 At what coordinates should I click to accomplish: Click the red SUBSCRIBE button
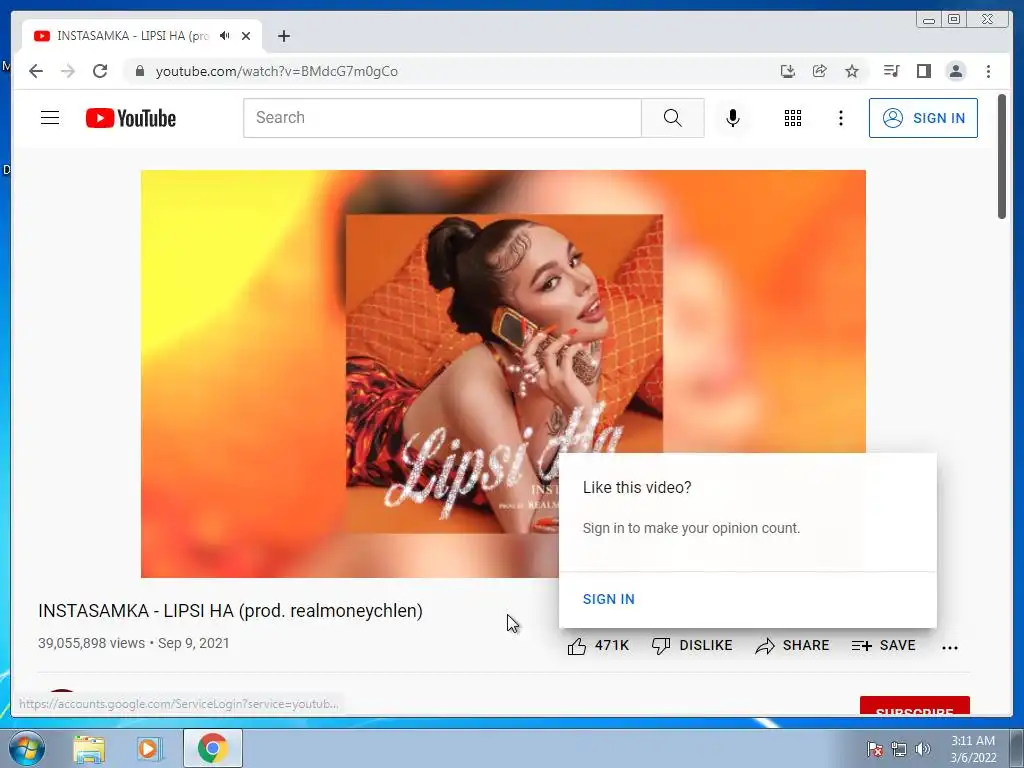click(914, 707)
